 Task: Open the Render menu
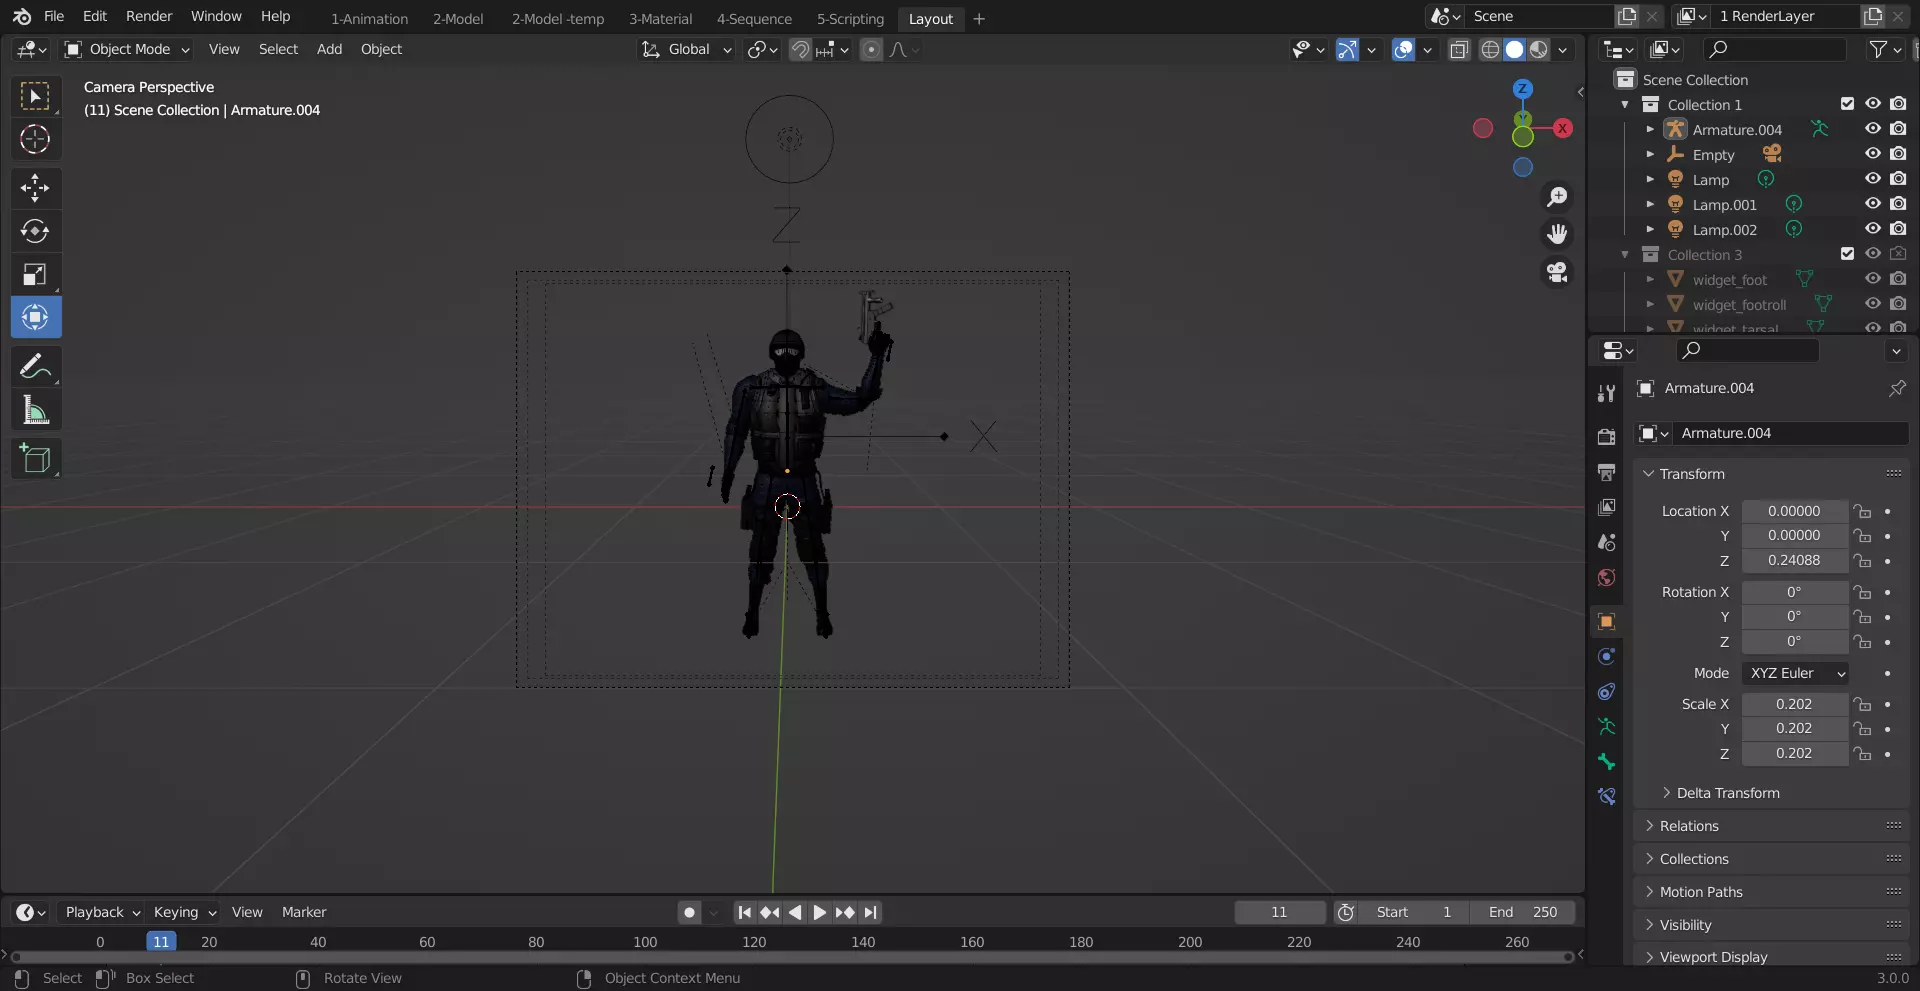(149, 16)
